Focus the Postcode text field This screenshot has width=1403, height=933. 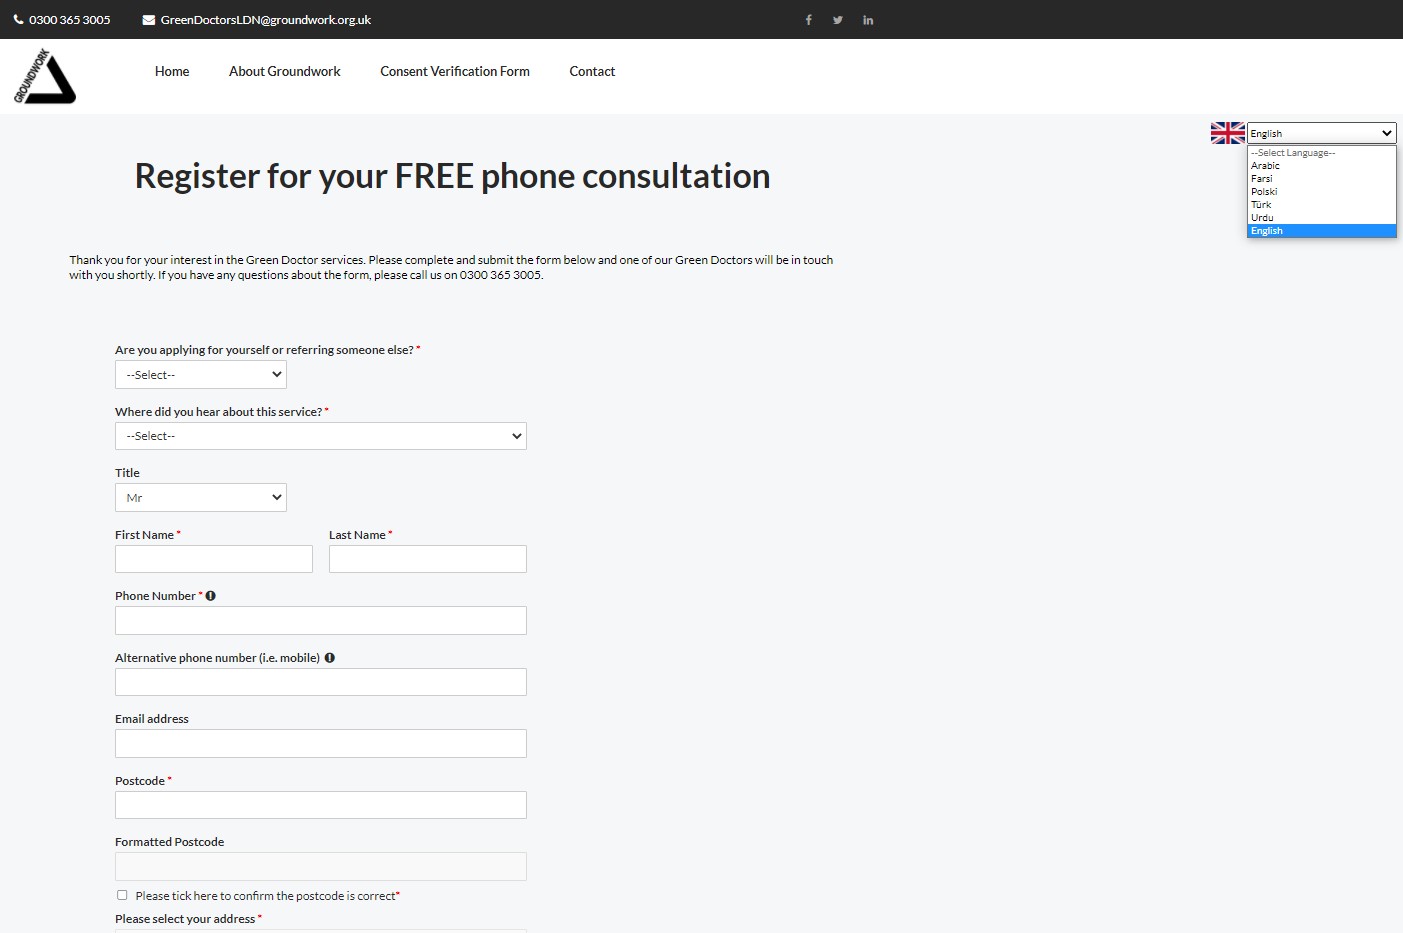[320, 805]
